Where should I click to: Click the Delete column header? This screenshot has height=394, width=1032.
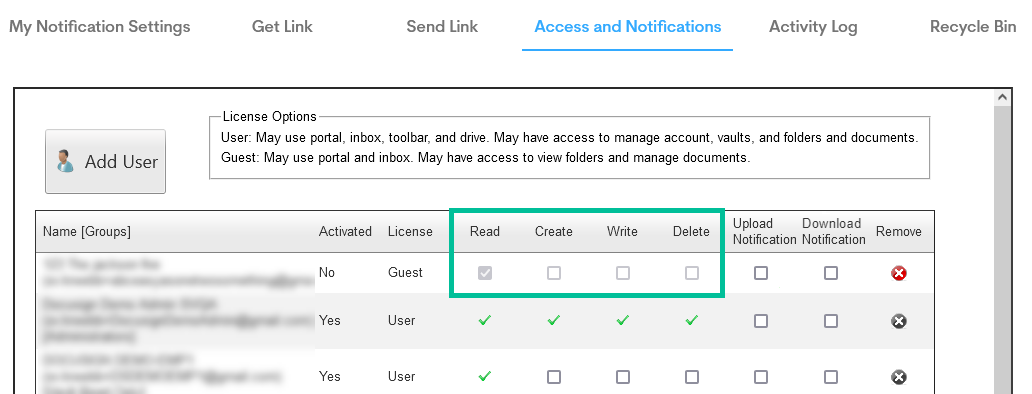[x=691, y=232]
